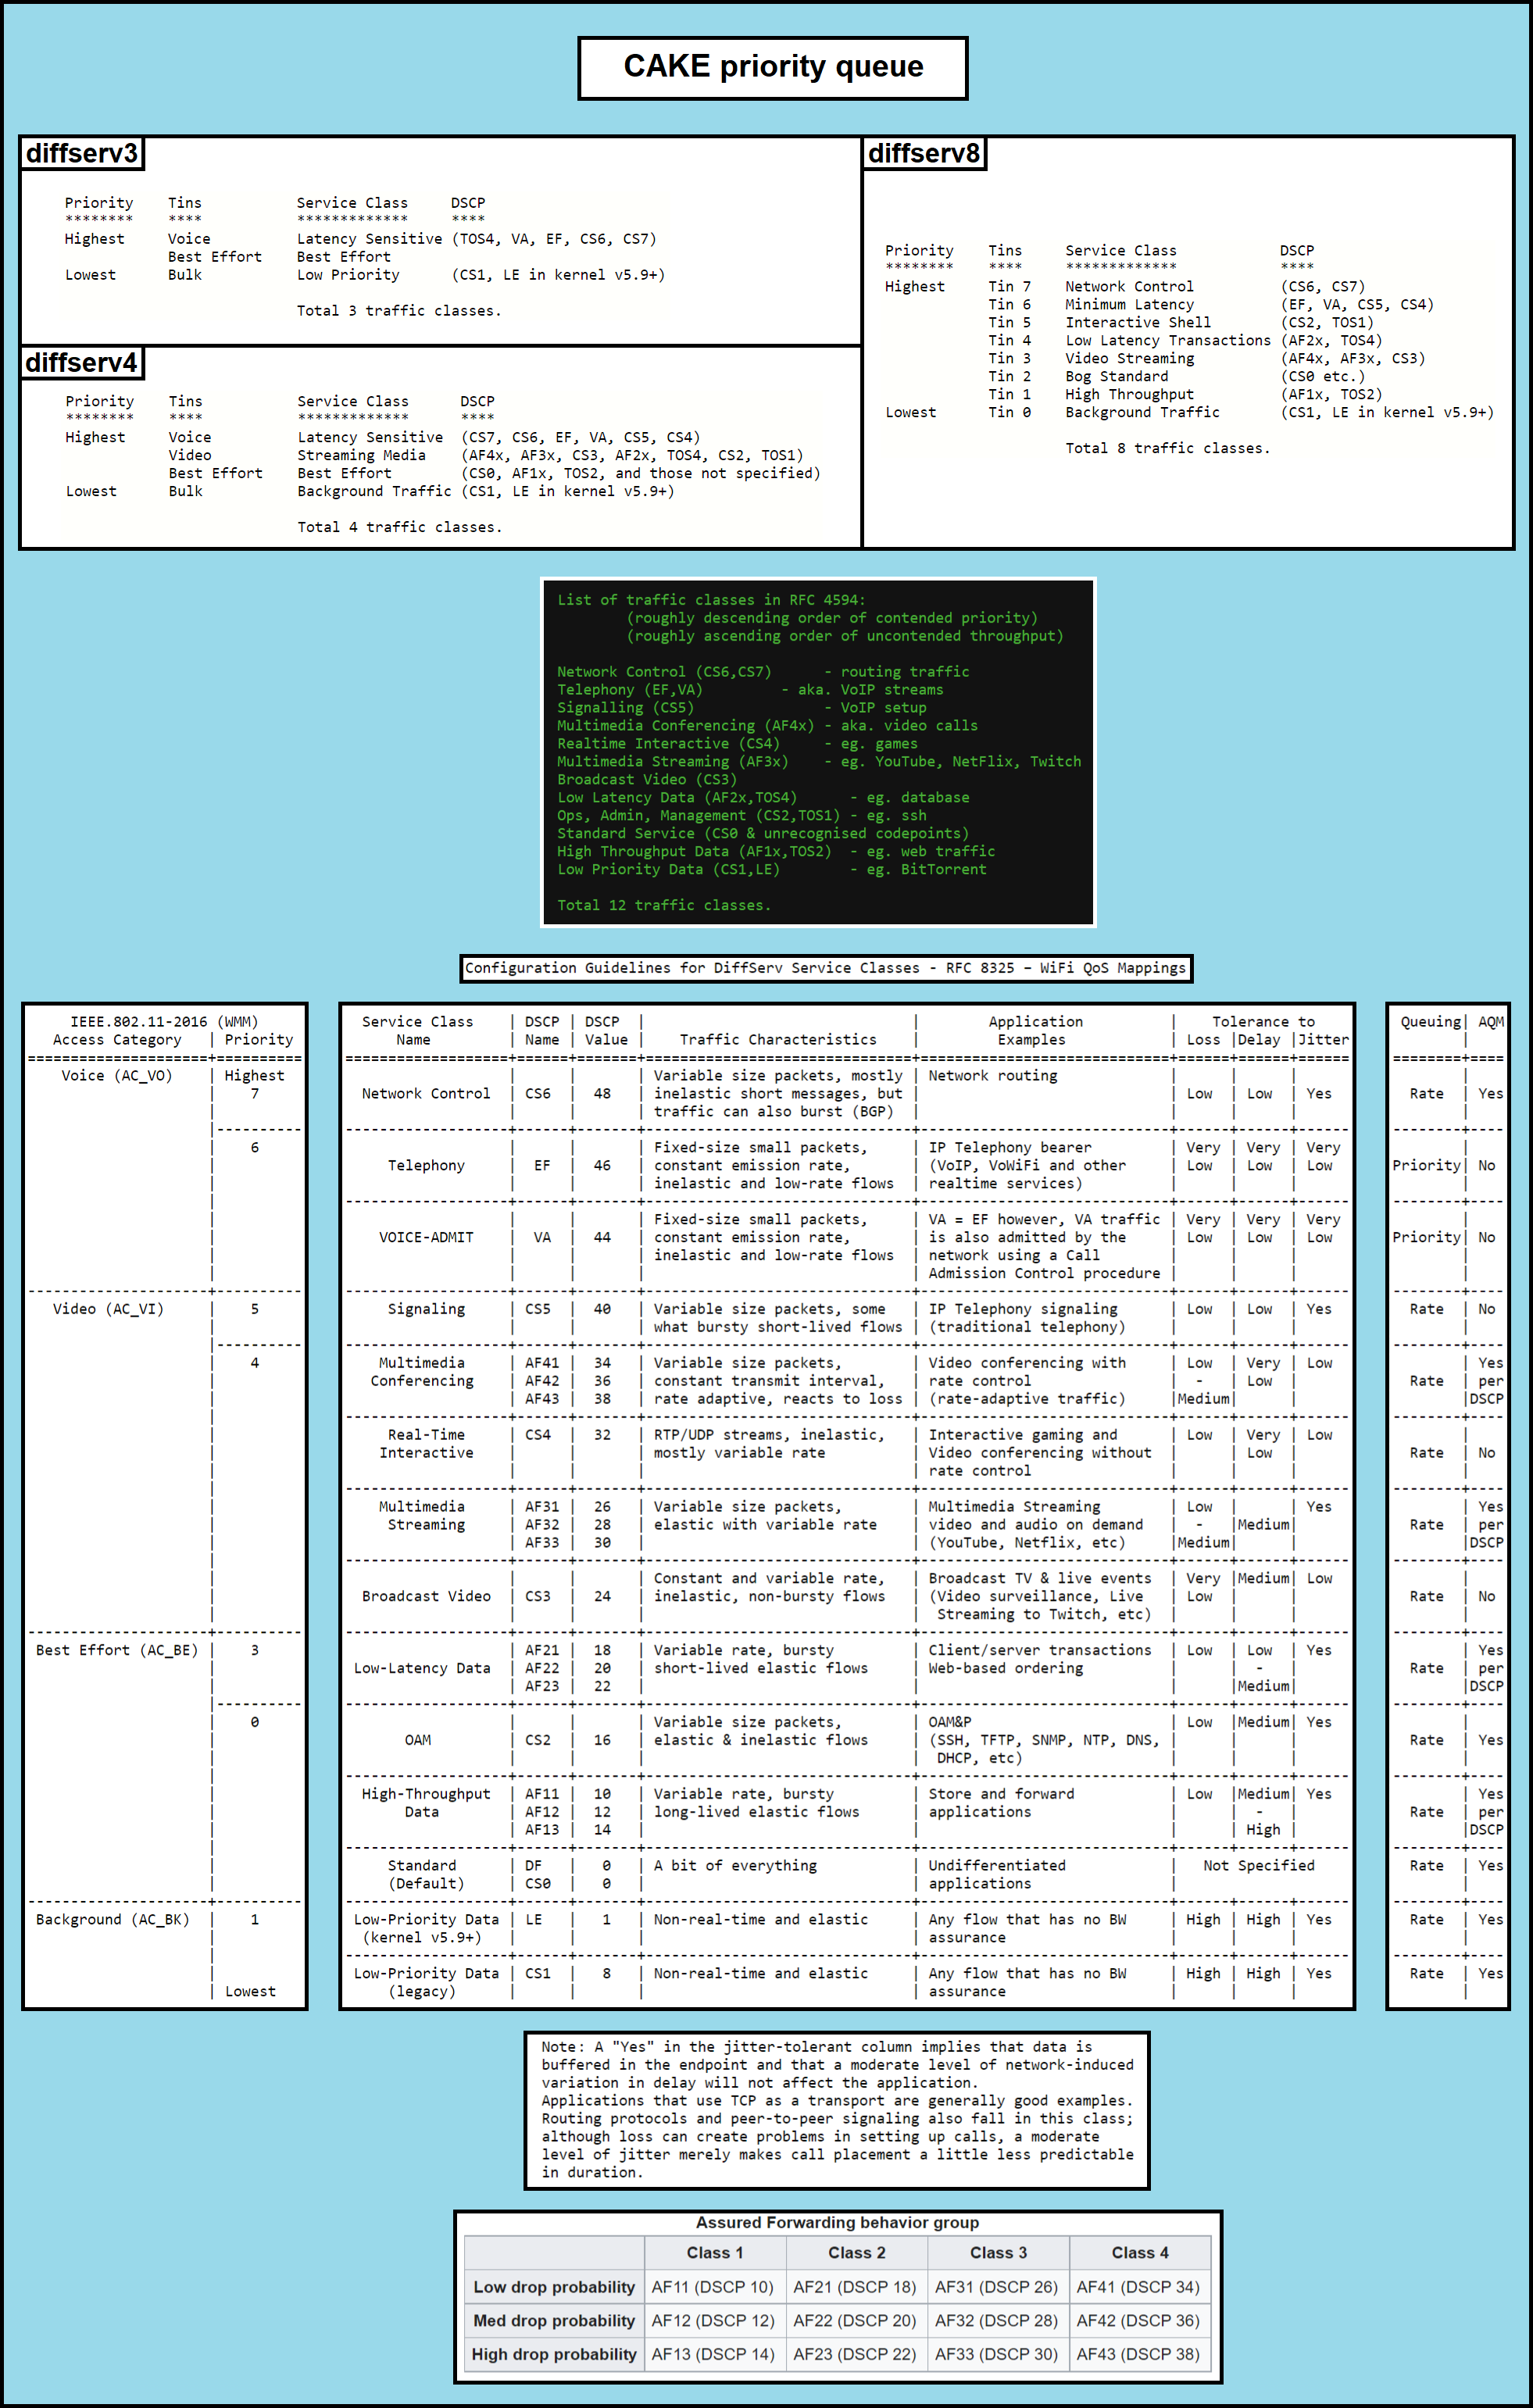Click AF11 (DSCP 10) table cell

713,2287
